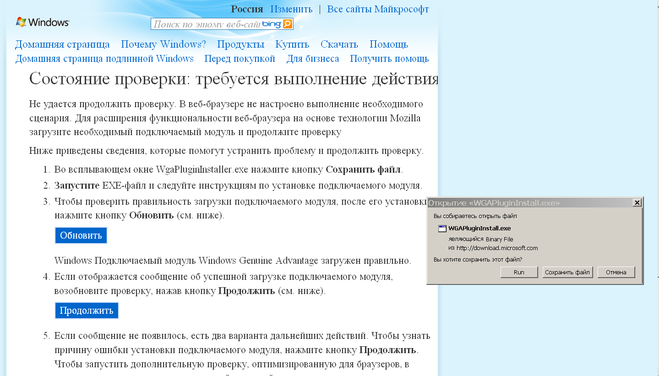Open the Скачать menu item
The width and height of the screenshot is (659, 376).
pyautogui.click(x=339, y=44)
